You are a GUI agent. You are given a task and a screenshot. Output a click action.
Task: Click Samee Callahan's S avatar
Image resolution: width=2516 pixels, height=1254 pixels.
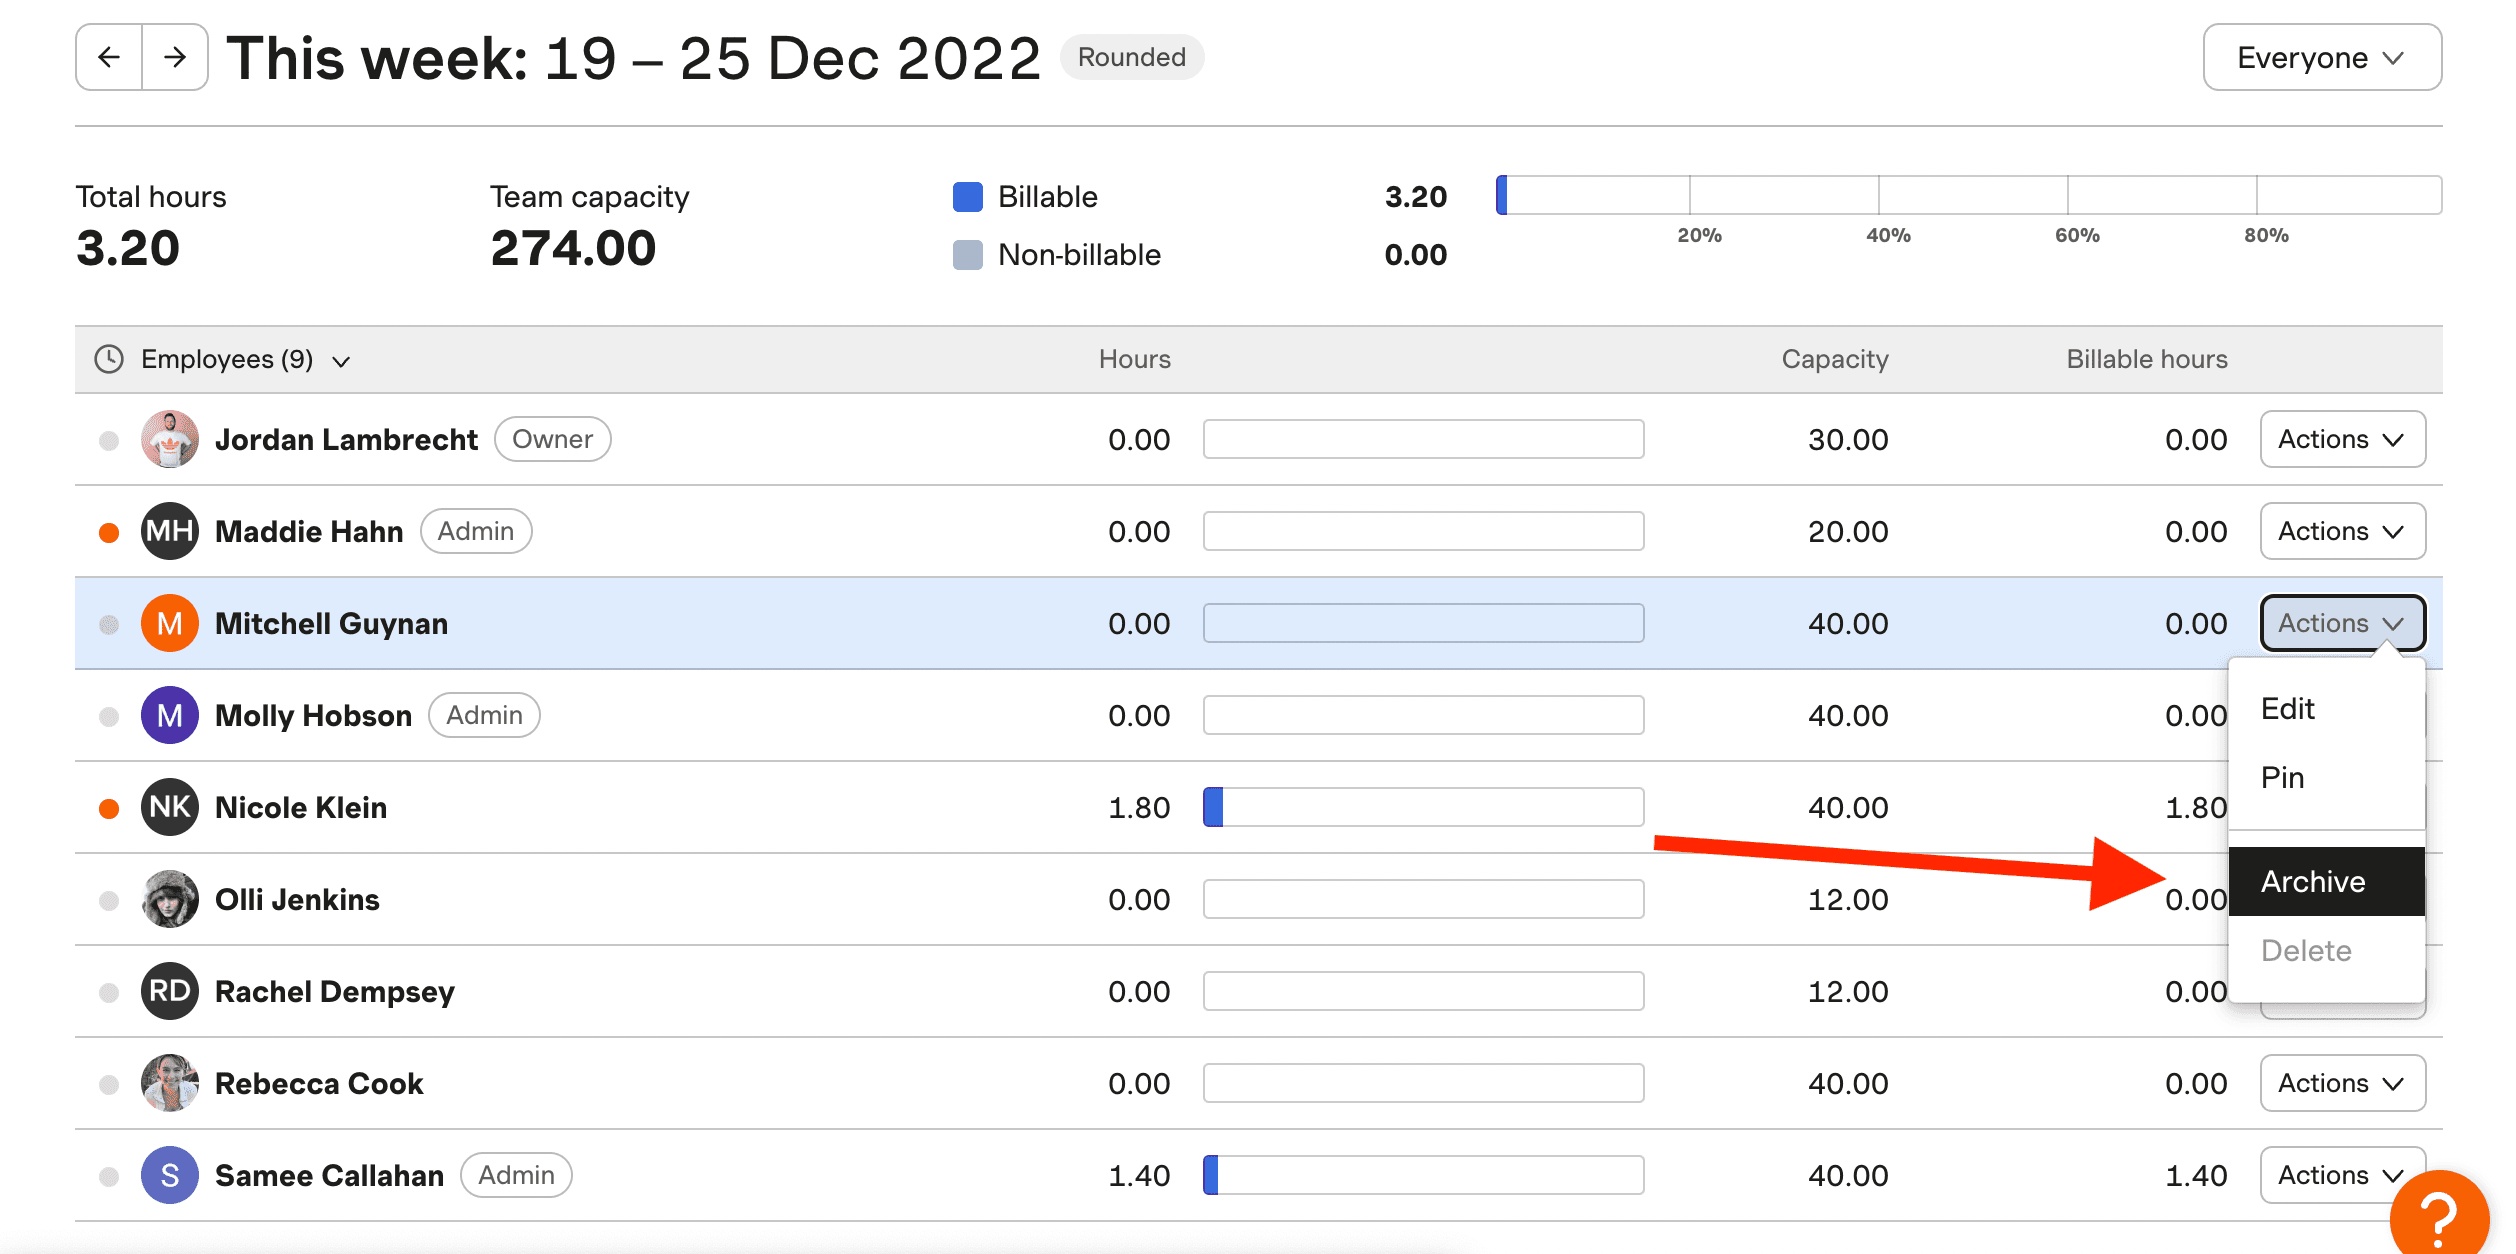click(x=169, y=1175)
